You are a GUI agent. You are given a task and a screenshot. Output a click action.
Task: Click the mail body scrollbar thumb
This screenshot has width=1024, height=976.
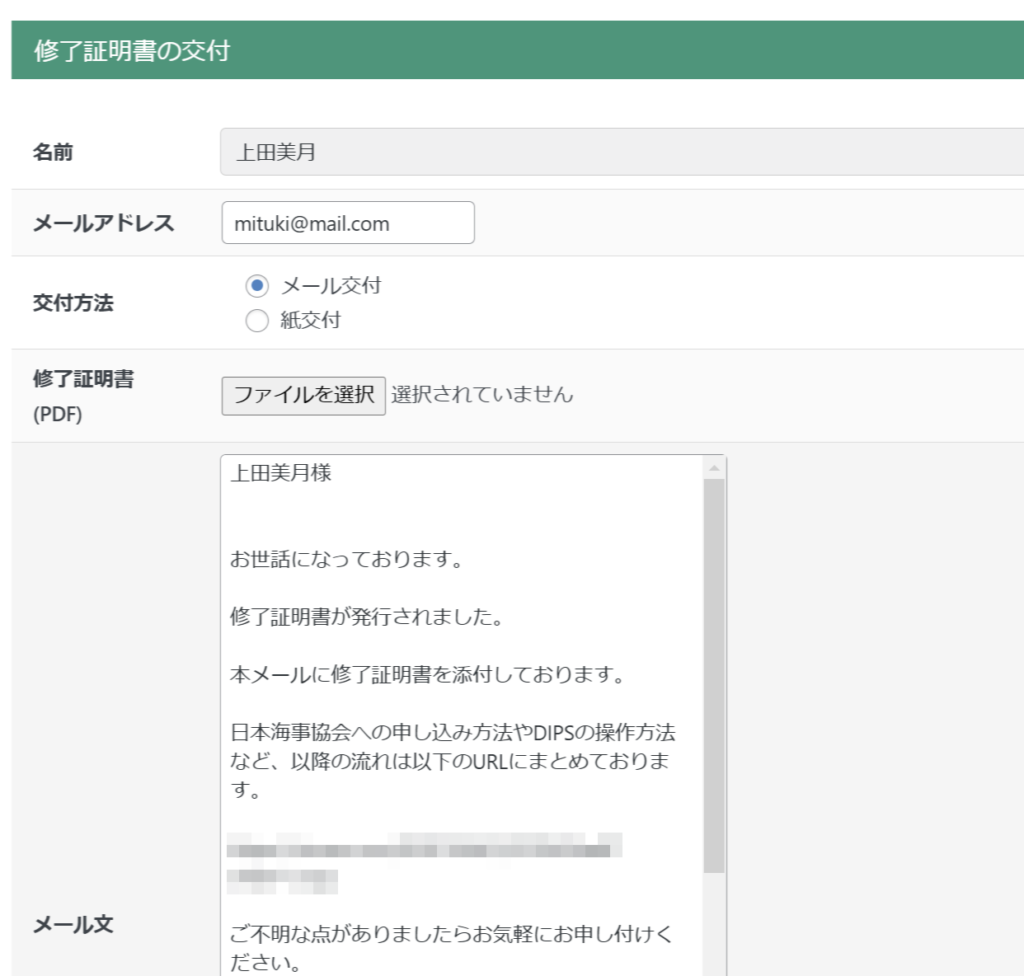coord(714,670)
